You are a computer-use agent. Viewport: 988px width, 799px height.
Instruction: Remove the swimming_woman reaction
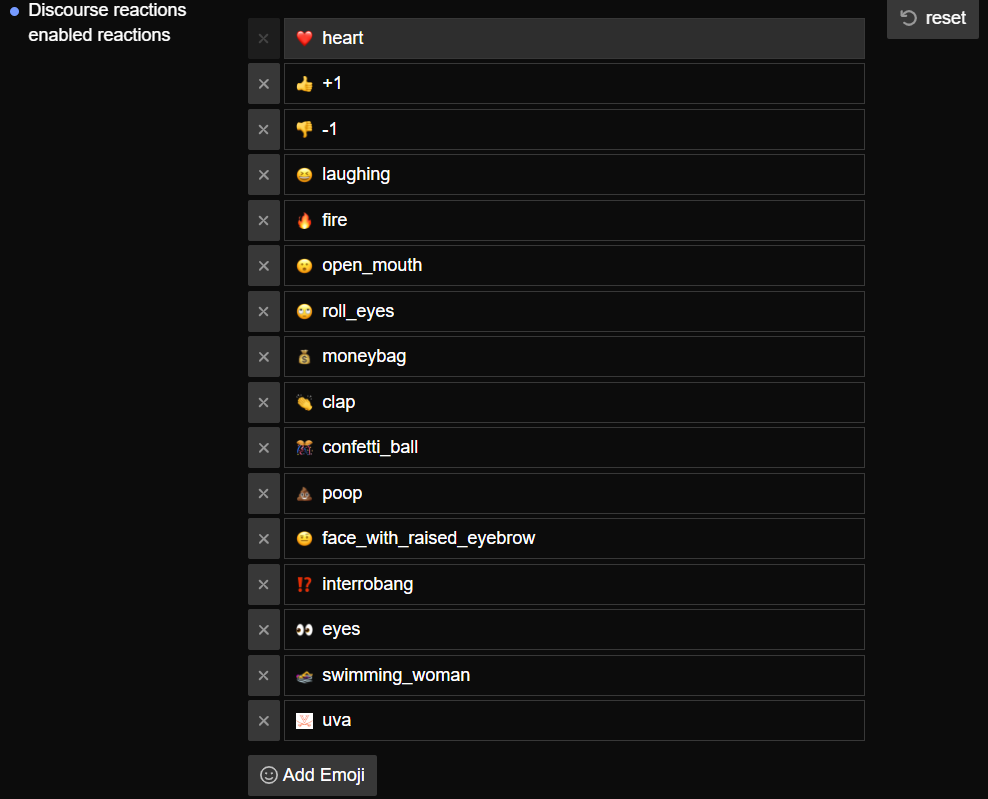264,675
